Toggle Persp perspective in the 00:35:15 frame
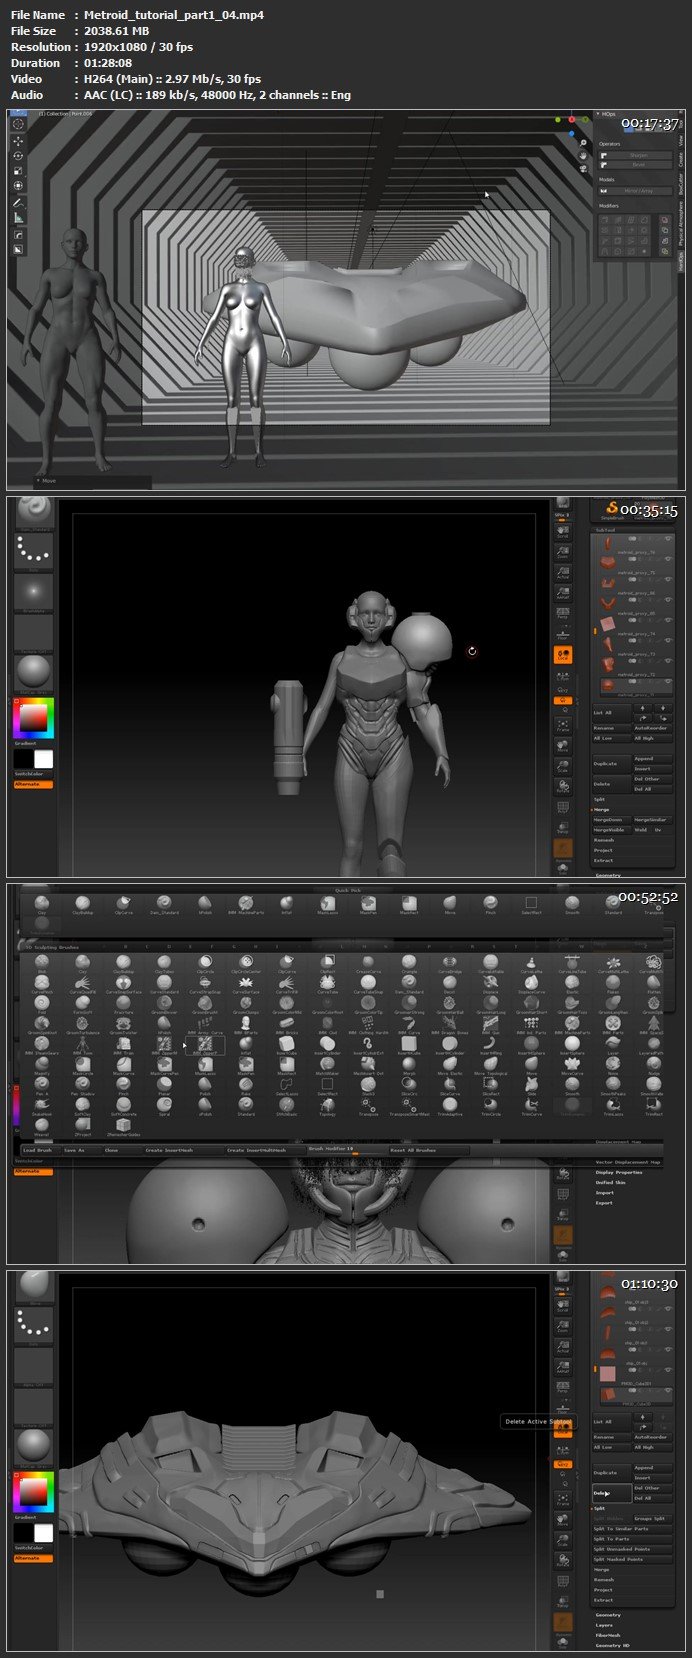 click(562, 613)
